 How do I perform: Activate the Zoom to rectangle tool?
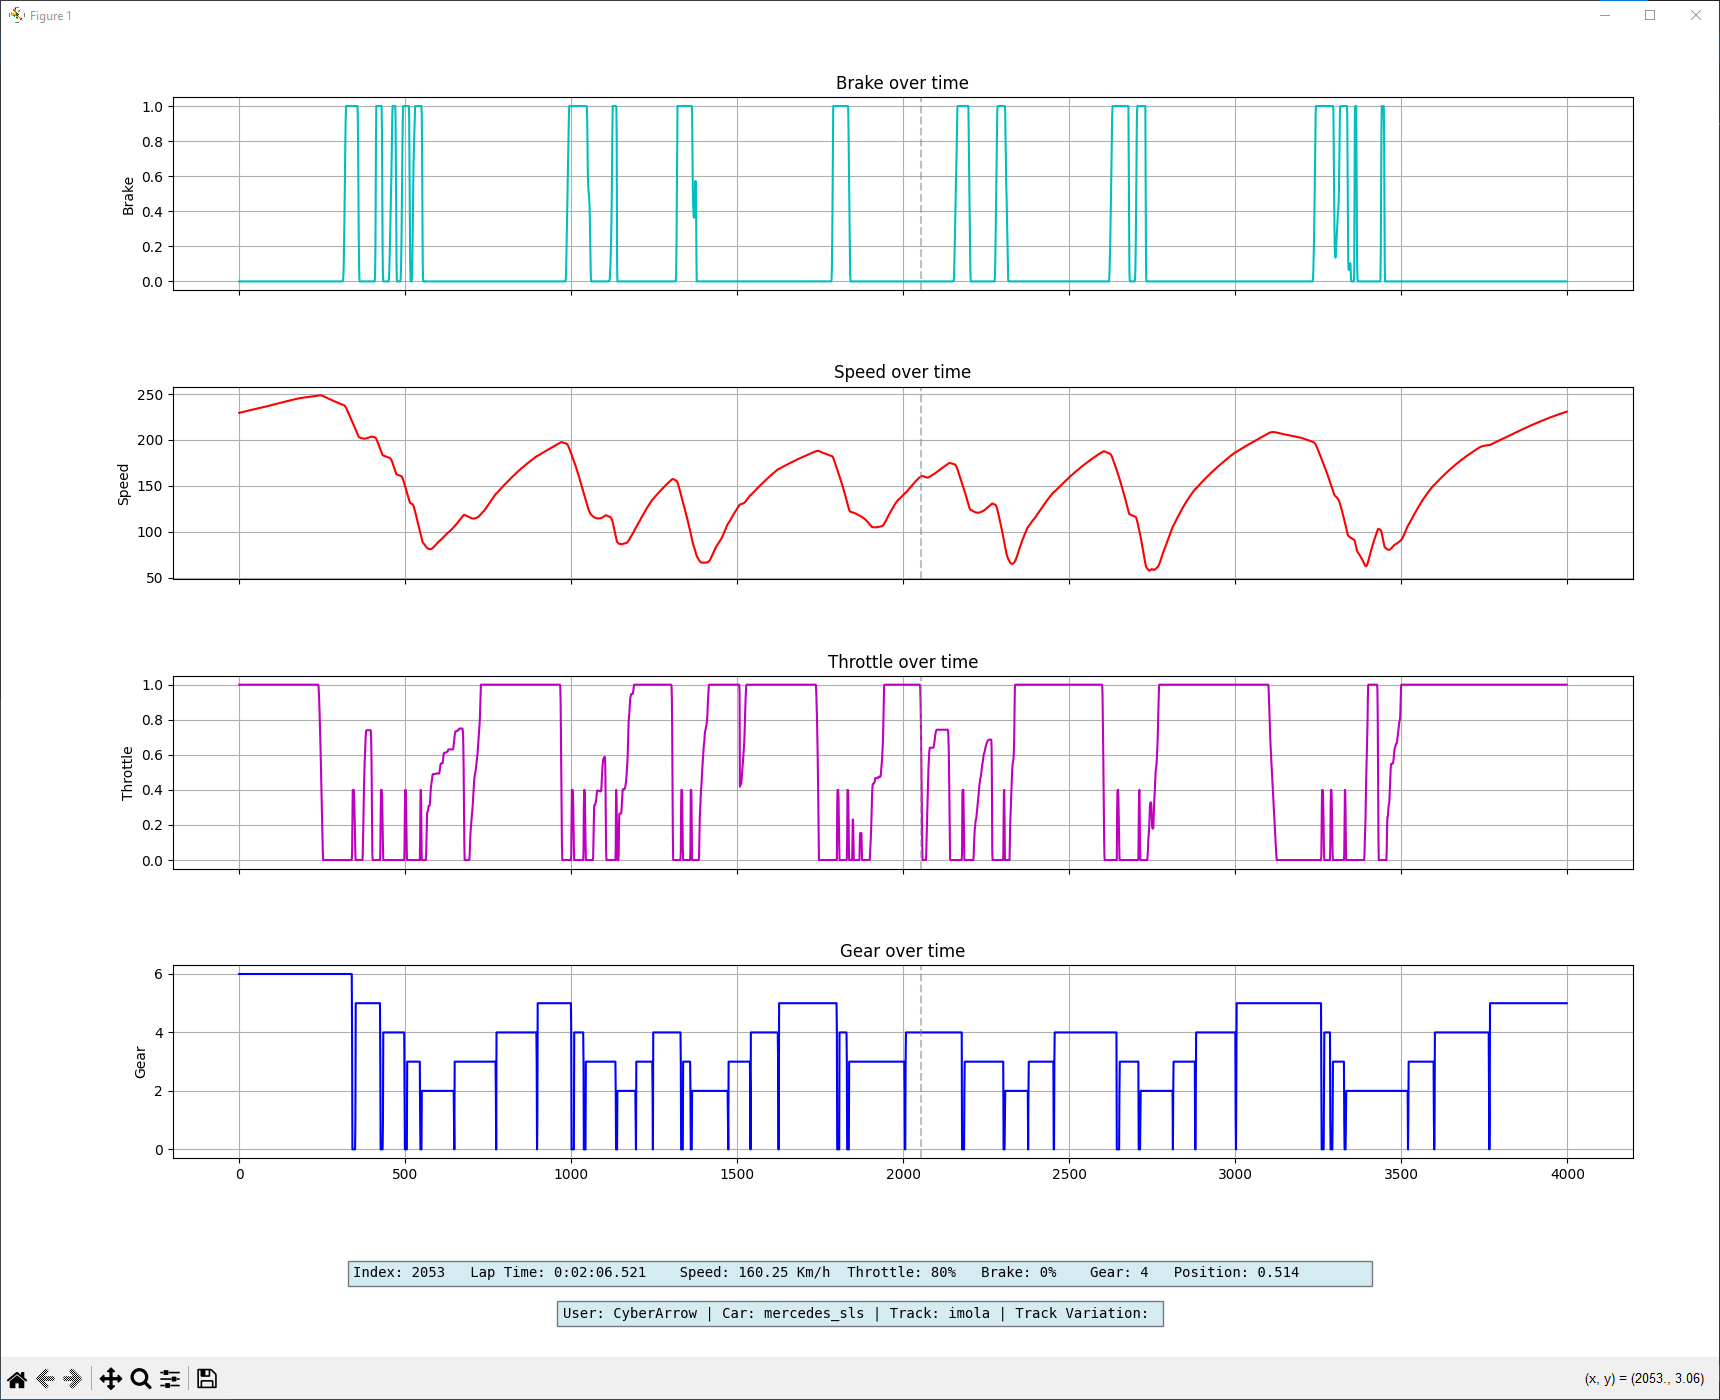(141, 1379)
